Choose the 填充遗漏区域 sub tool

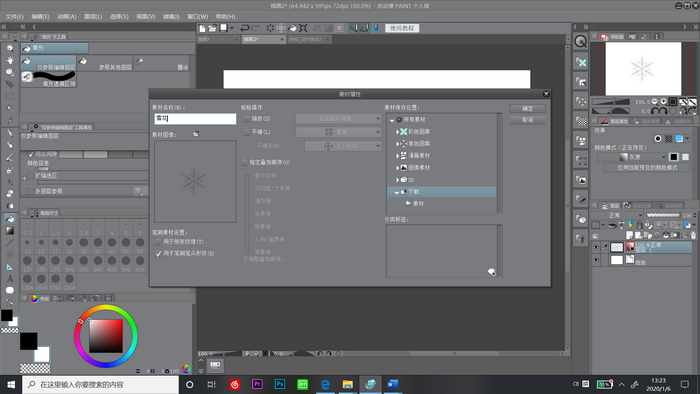click(48, 79)
